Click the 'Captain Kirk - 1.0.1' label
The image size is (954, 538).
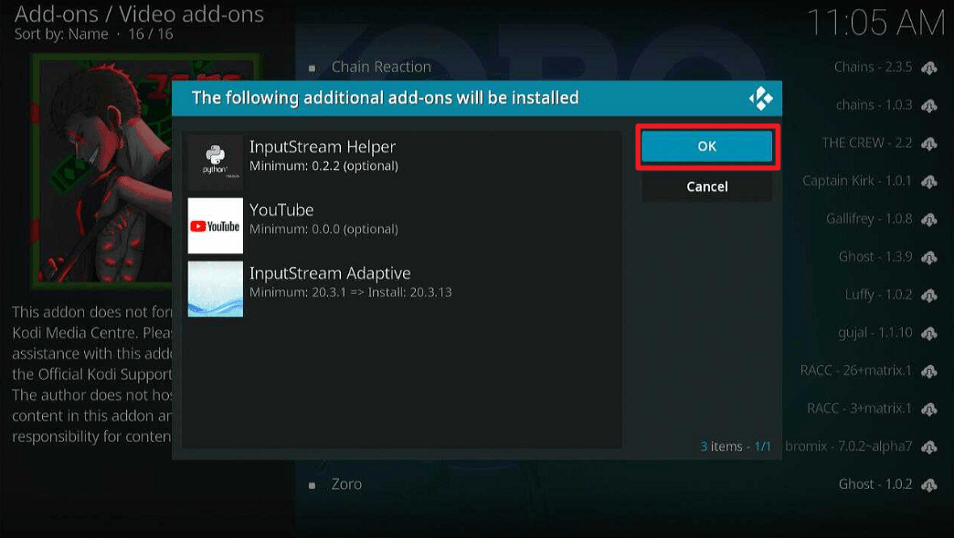coord(857,181)
